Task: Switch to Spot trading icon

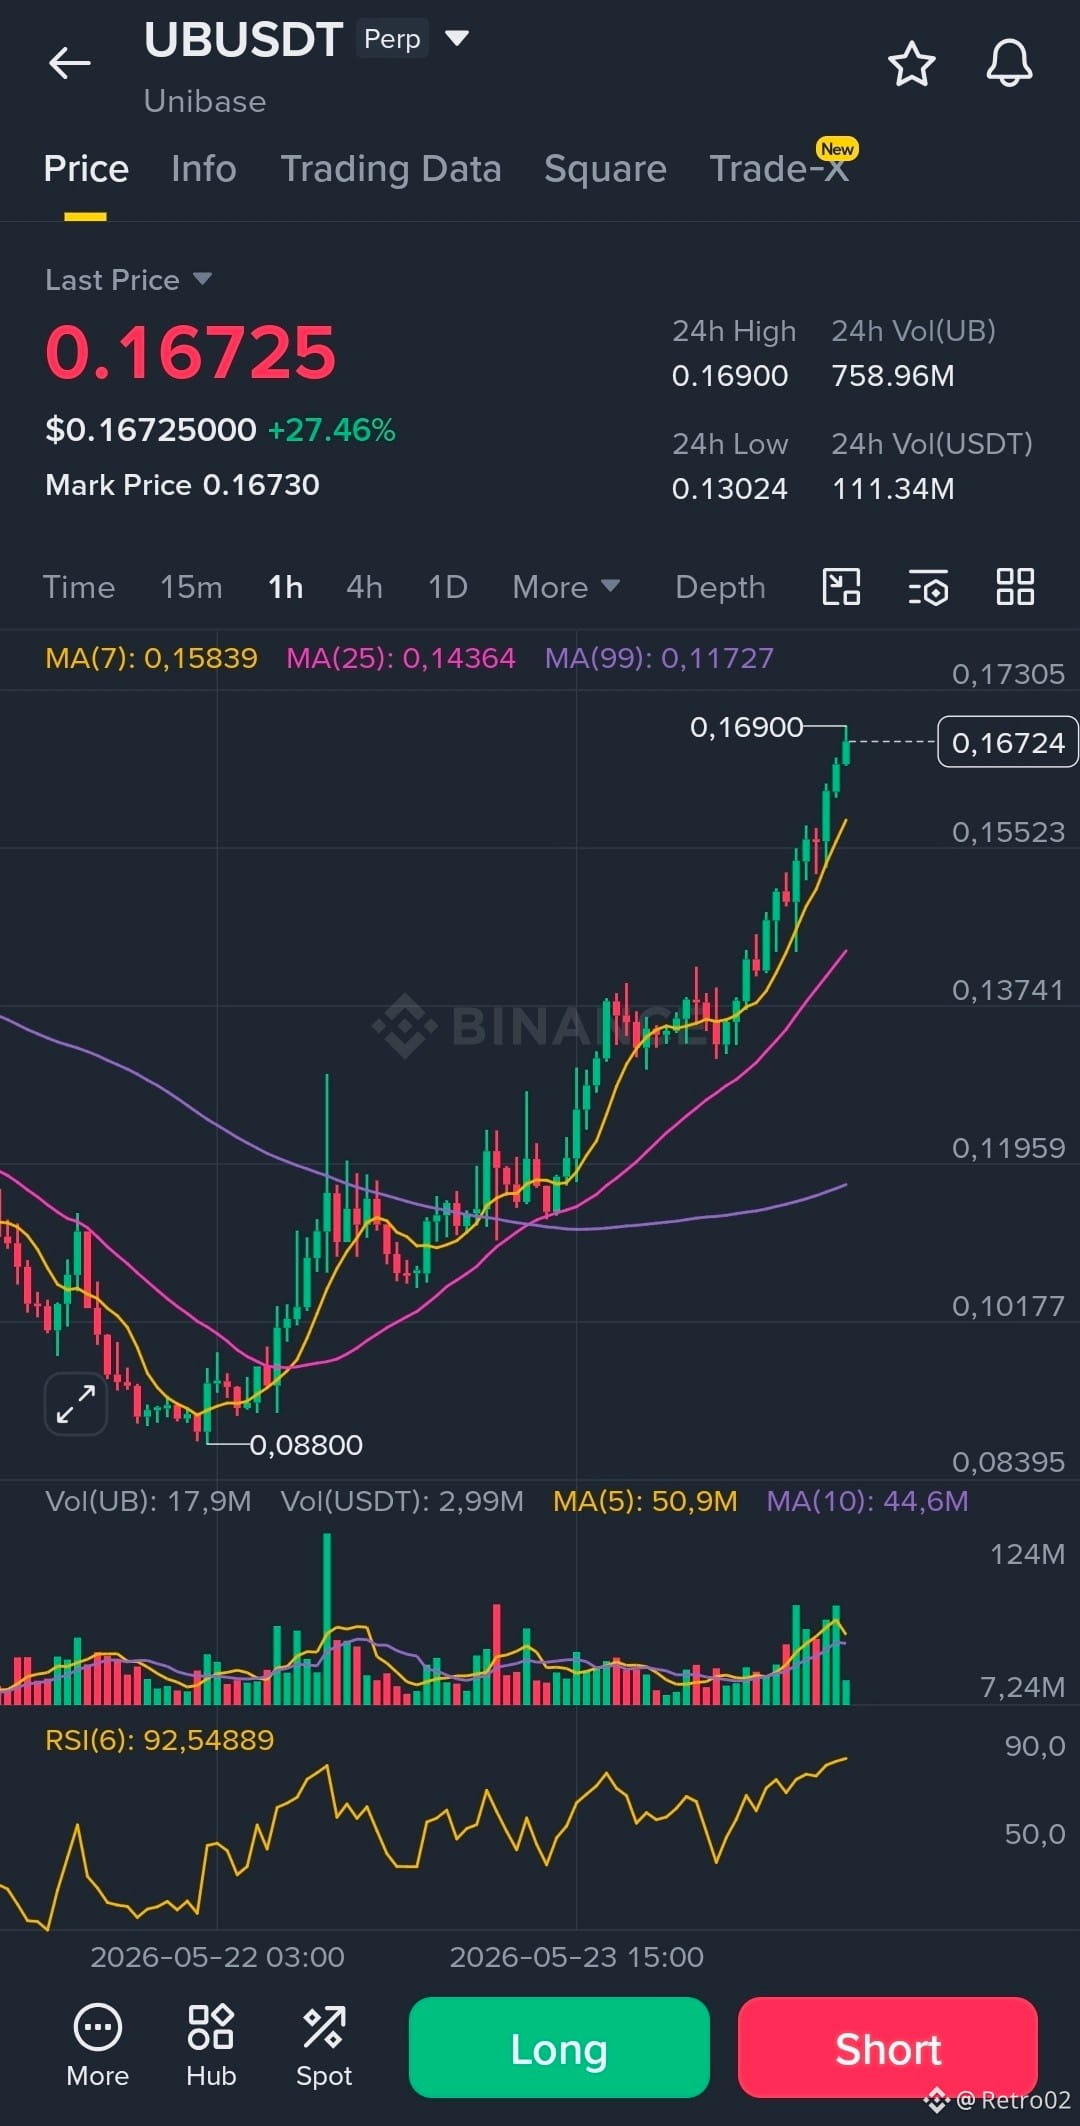Action: [324, 2046]
